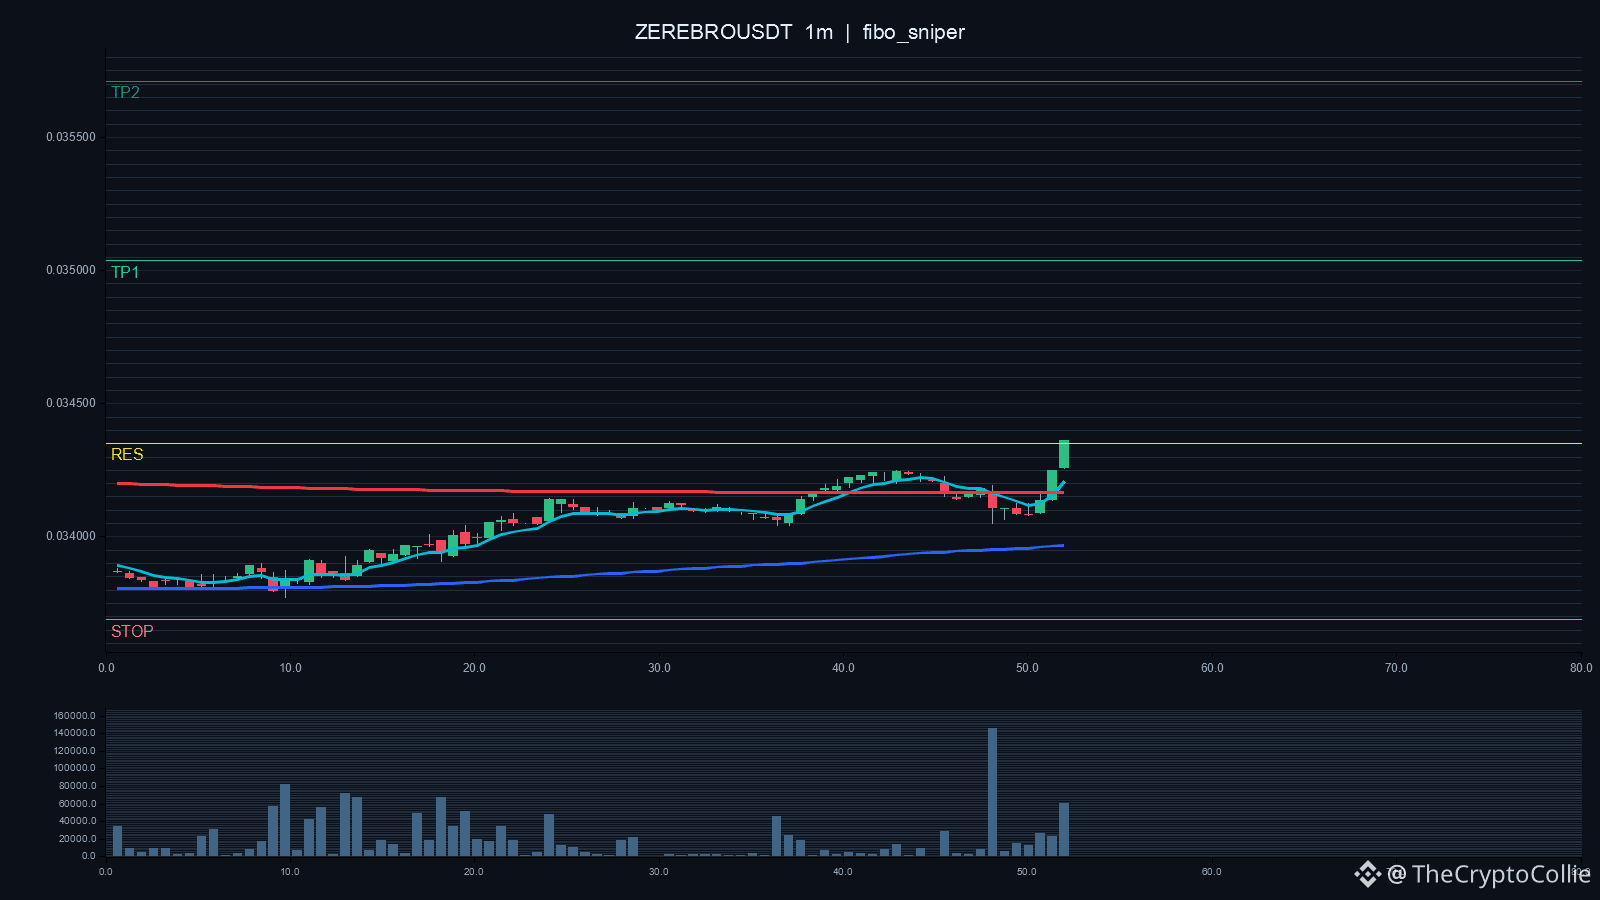Image resolution: width=1600 pixels, height=900 pixels.
Task: Click 40.0 on the price chart time axis
Action: (843, 668)
